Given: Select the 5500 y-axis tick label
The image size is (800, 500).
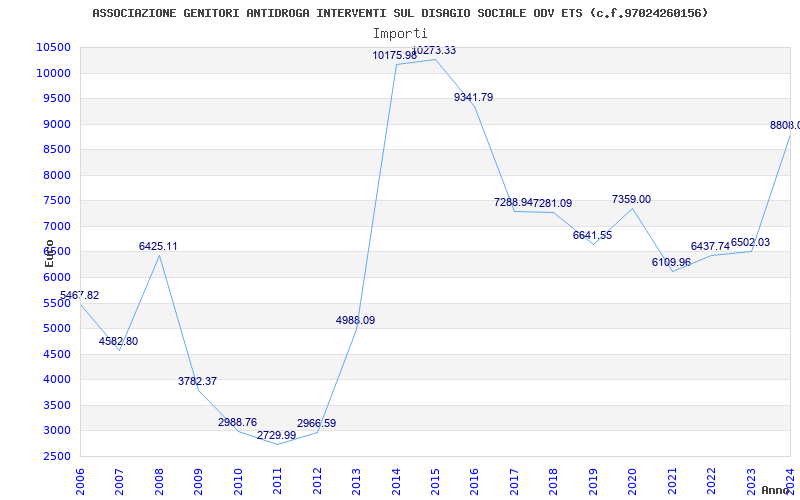Looking at the screenshot, I should [x=56, y=303].
